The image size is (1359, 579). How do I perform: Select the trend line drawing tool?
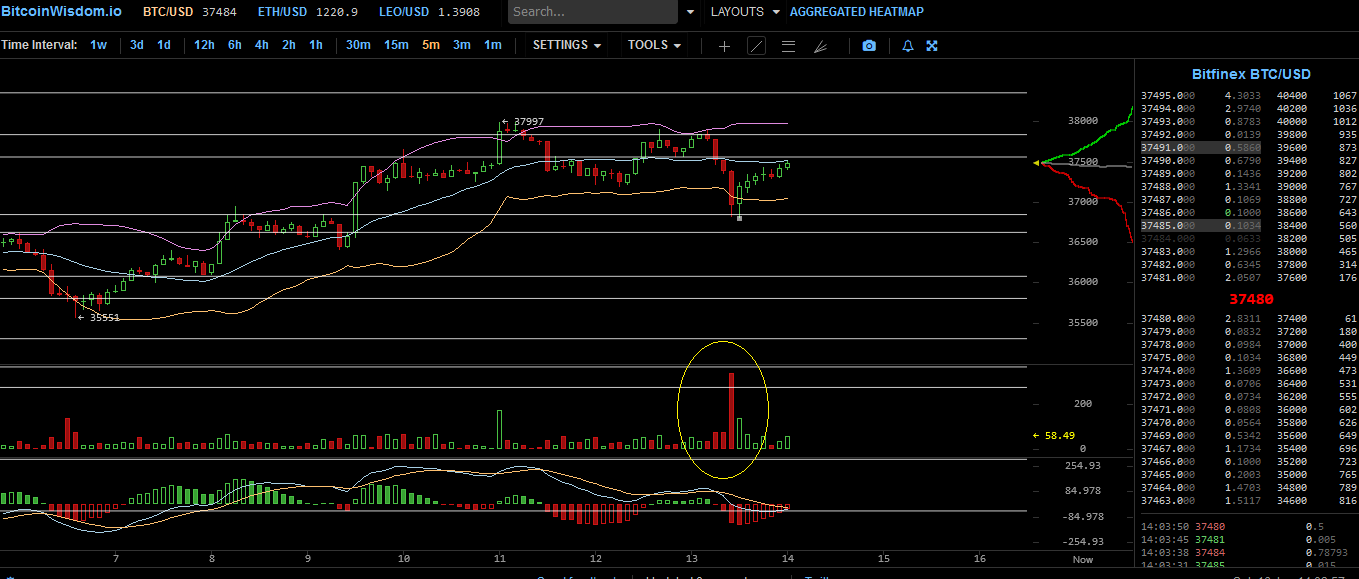[757, 46]
